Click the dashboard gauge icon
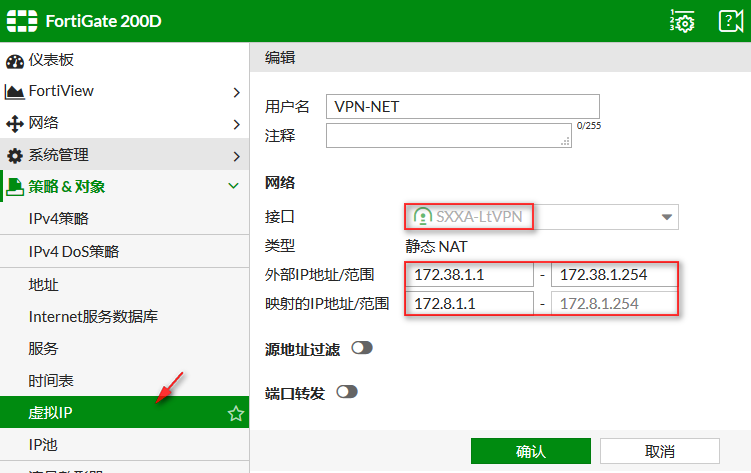This screenshot has width=751, height=473. coord(14,61)
